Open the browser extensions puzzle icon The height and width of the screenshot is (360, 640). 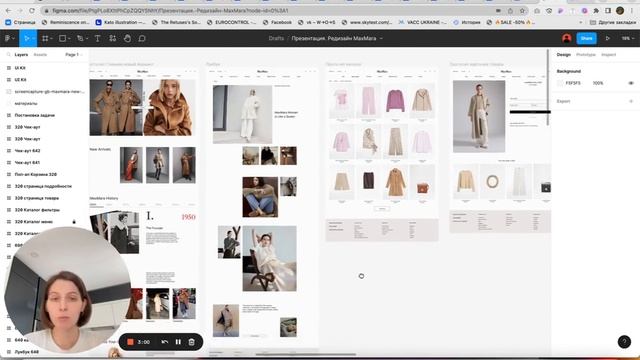pyautogui.click(x=596, y=11)
